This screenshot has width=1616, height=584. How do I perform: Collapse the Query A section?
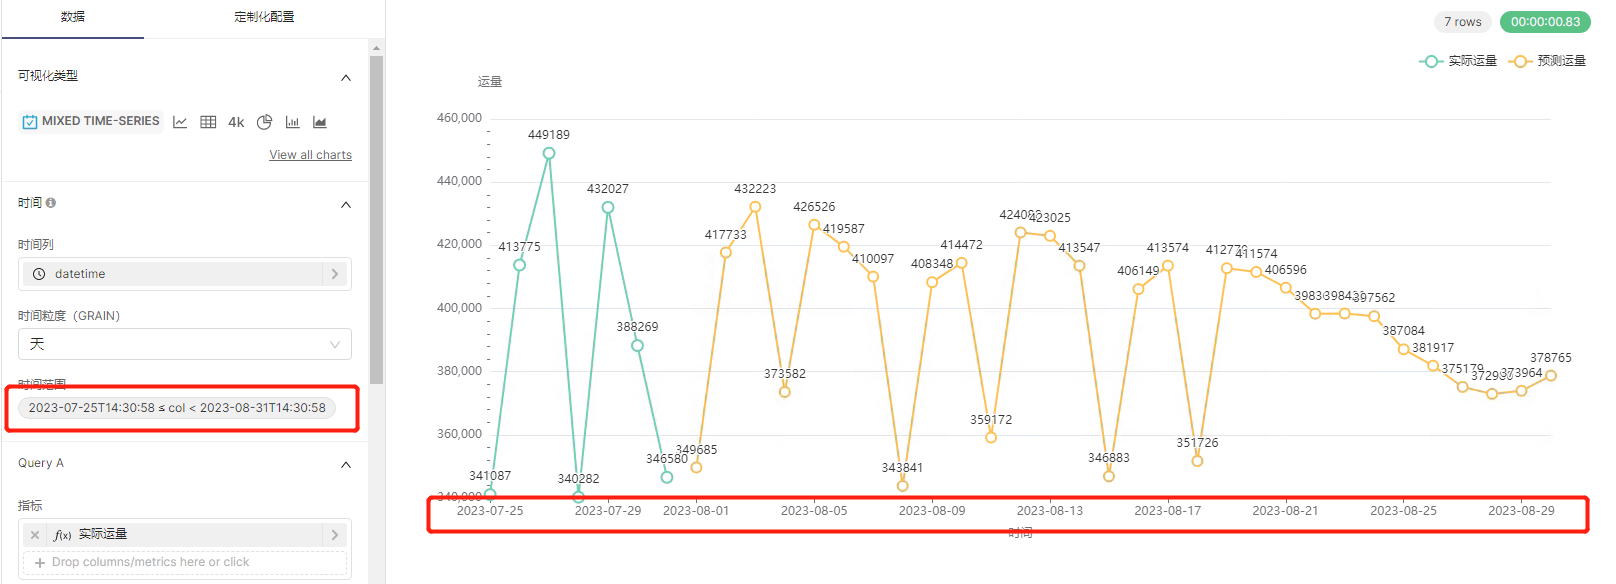346,464
